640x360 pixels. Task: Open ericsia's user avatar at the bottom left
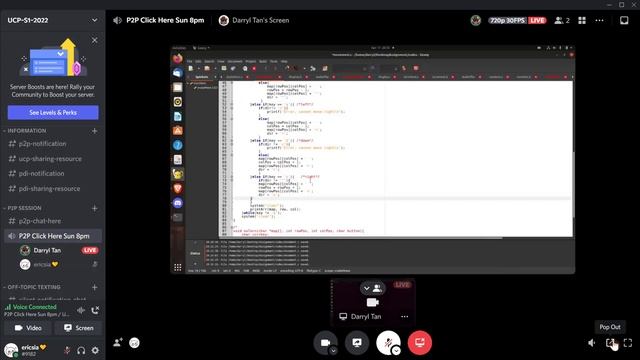pos(11,350)
